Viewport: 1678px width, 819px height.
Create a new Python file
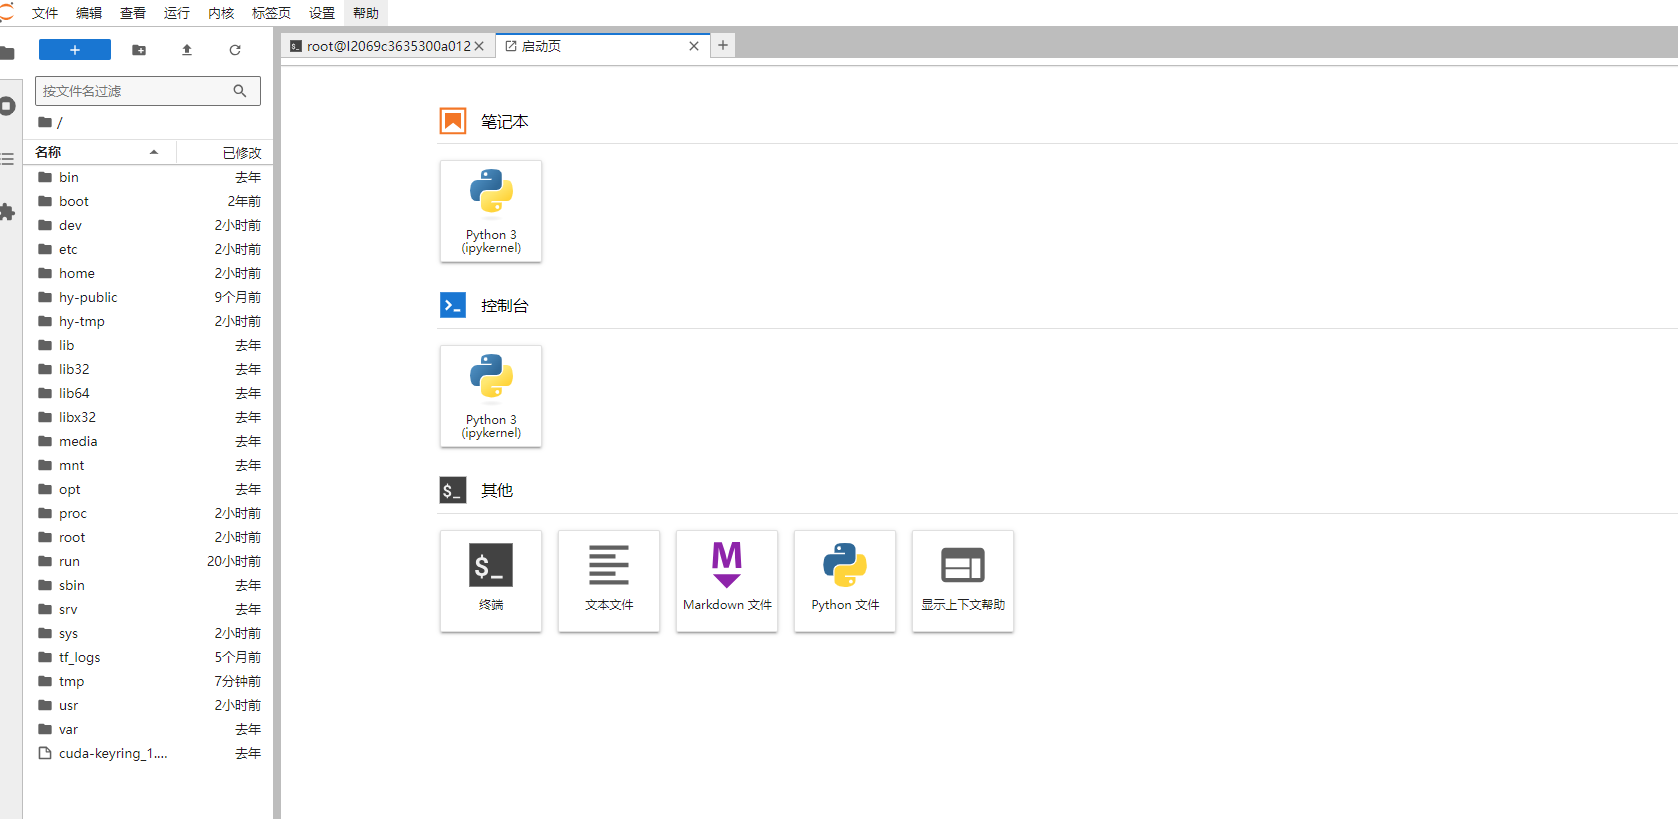coord(845,581)
